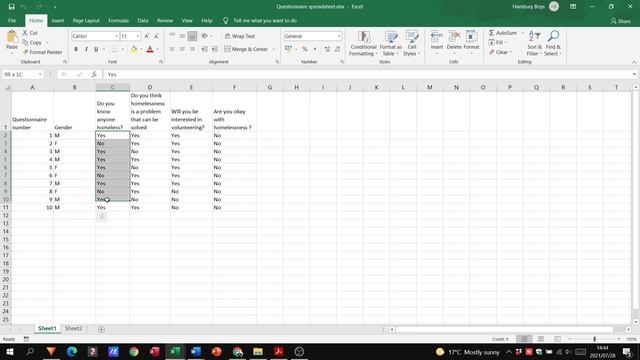Open Chrome from the taskbar
This screenshot has width=640, height=360.
(133, 351)
